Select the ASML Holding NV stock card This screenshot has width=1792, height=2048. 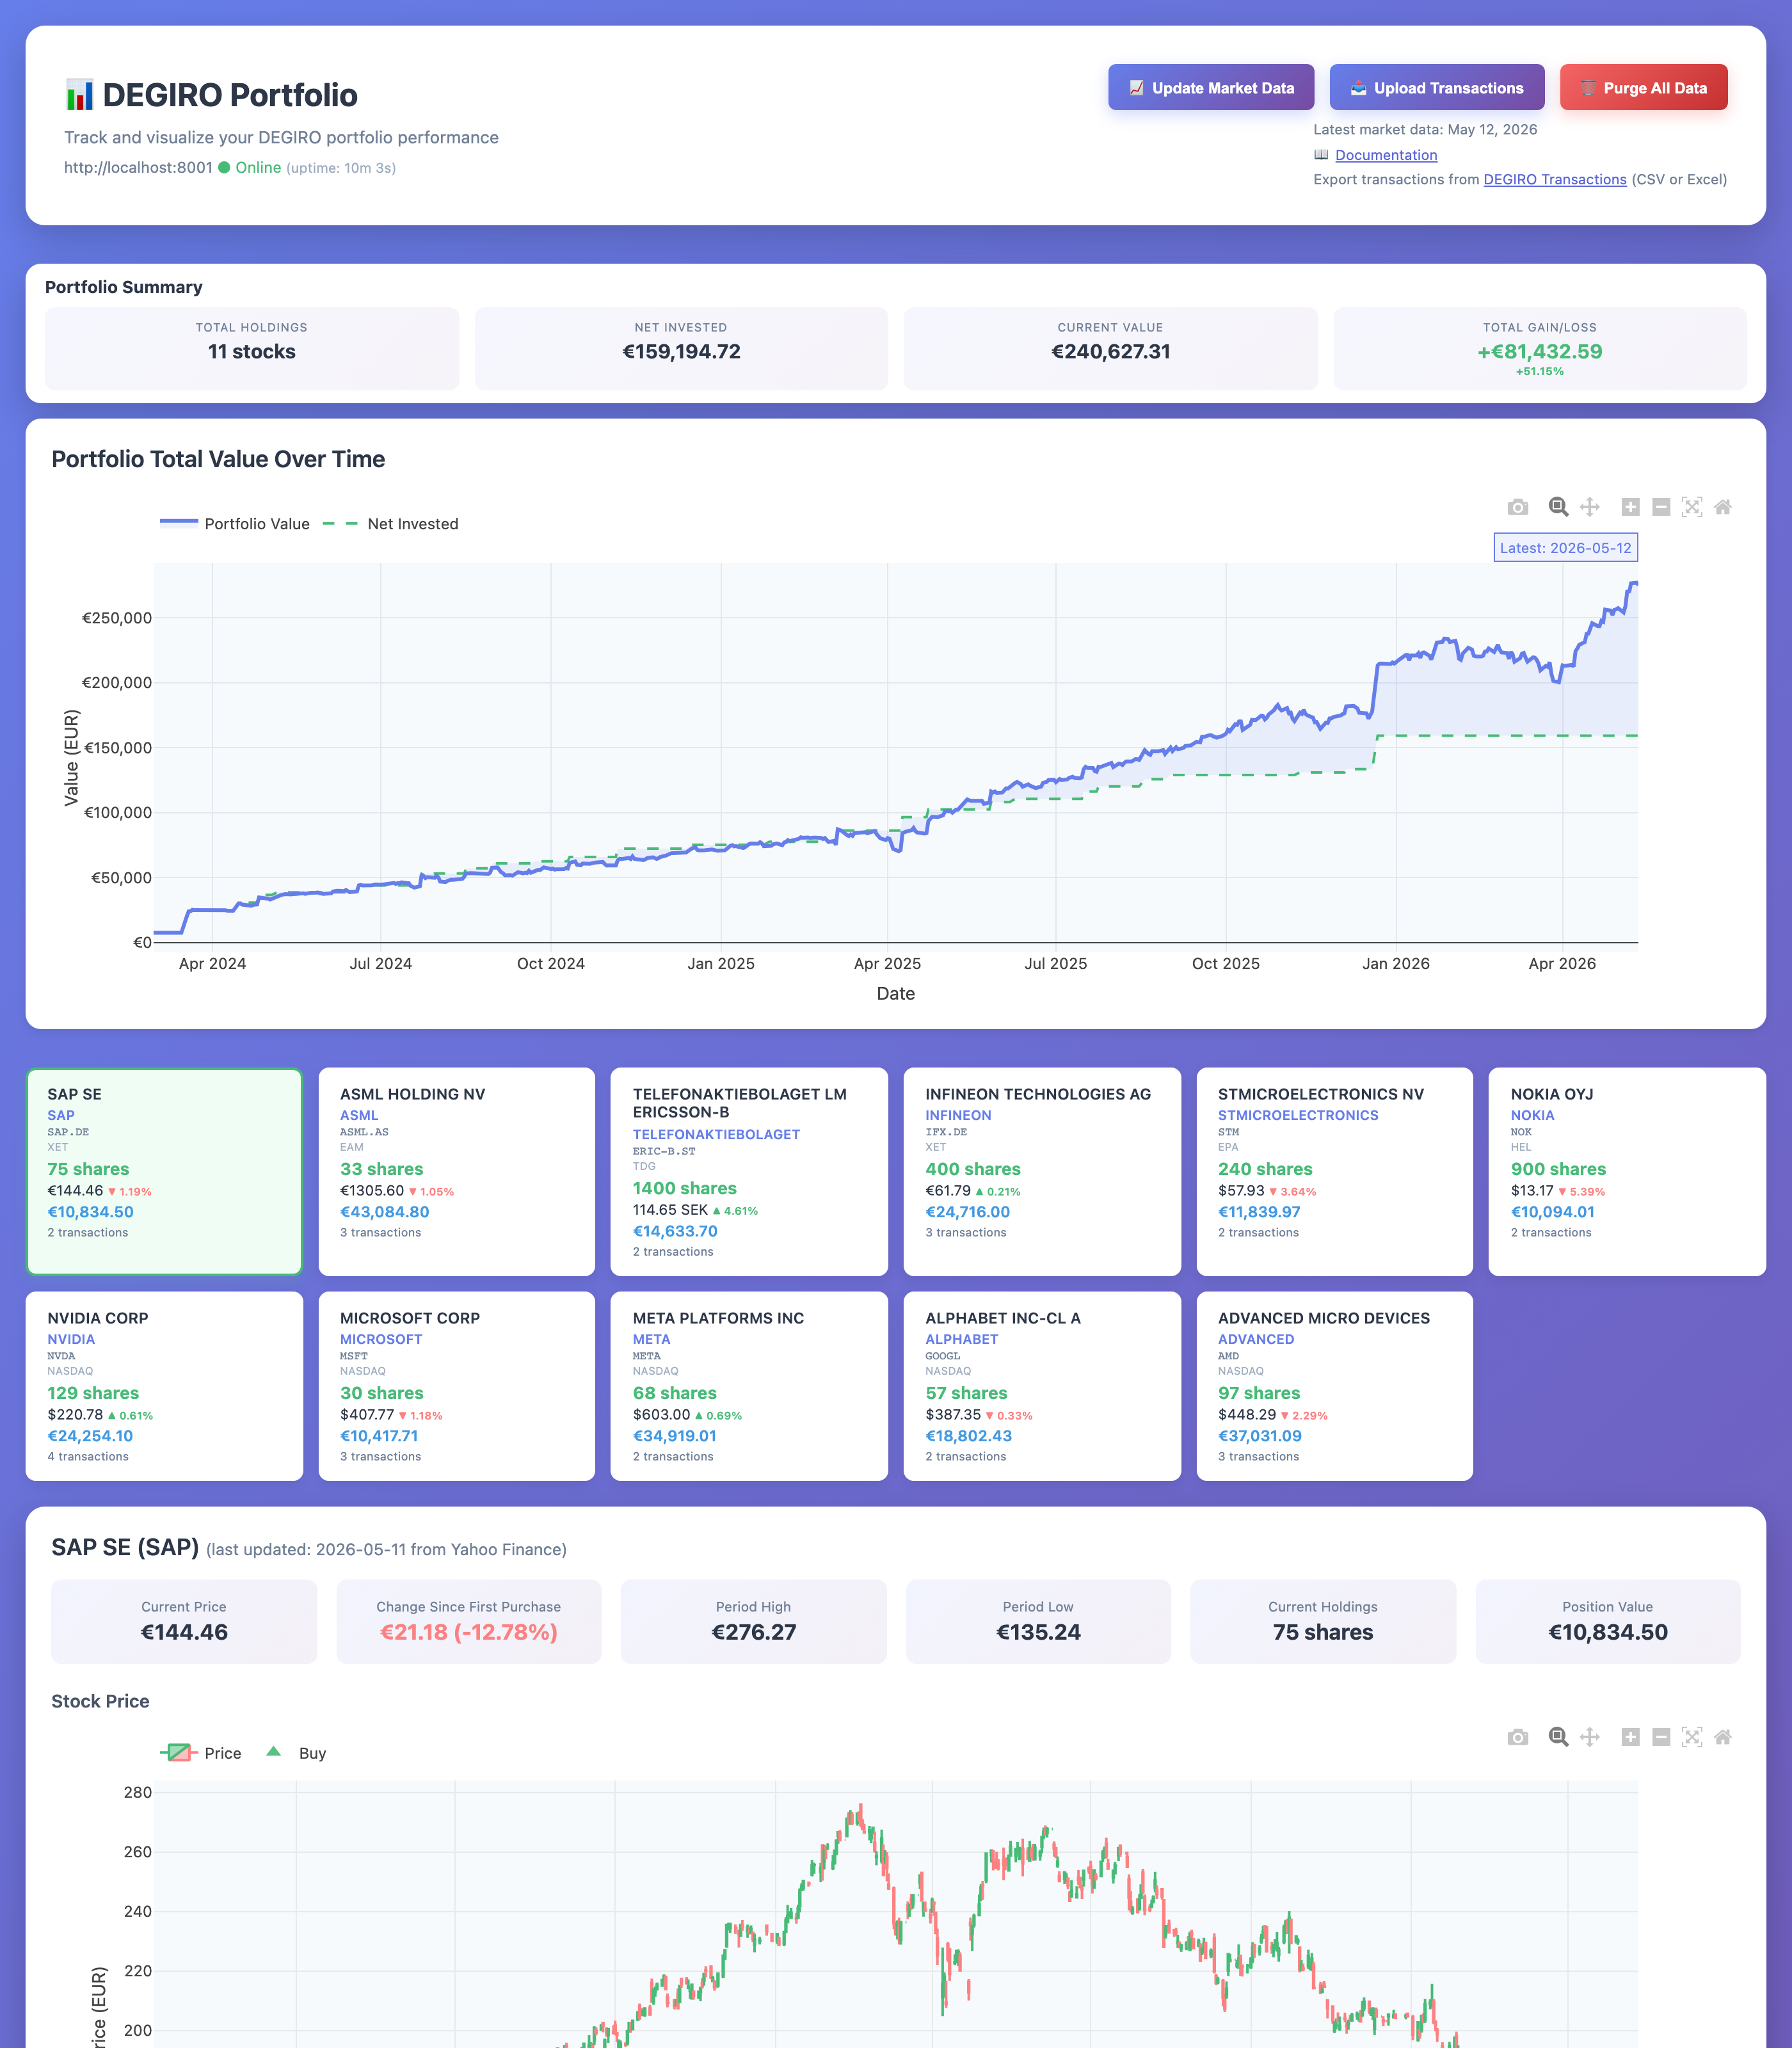click(x=457, y=1171)
